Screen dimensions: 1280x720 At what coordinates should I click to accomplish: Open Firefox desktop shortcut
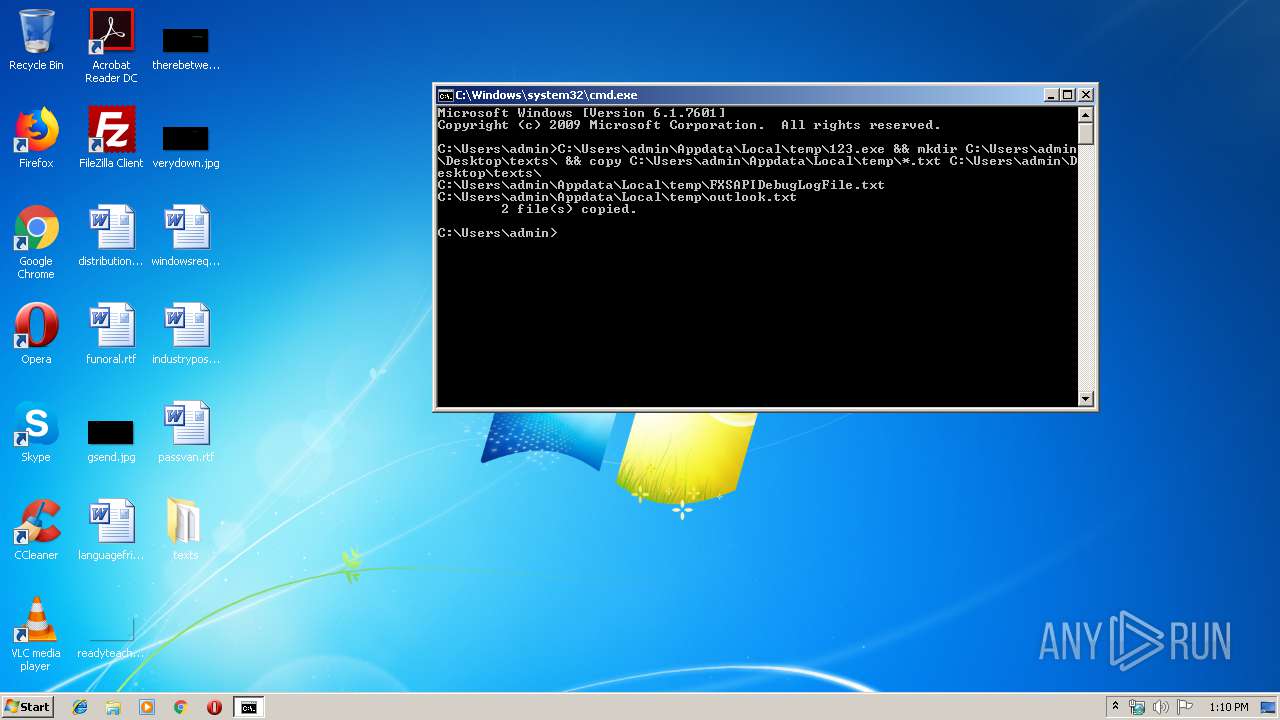coord(36,138)
